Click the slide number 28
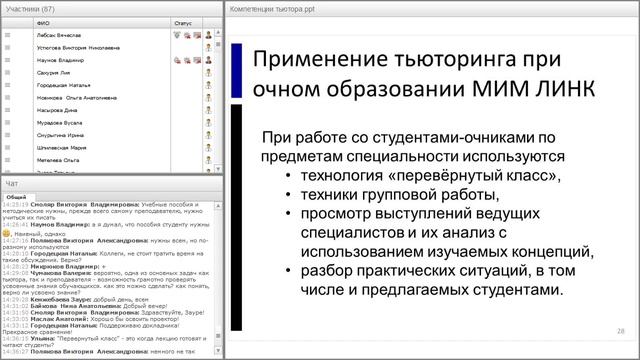The width and height of the screenshot is (640, 360). pos(621,331)
